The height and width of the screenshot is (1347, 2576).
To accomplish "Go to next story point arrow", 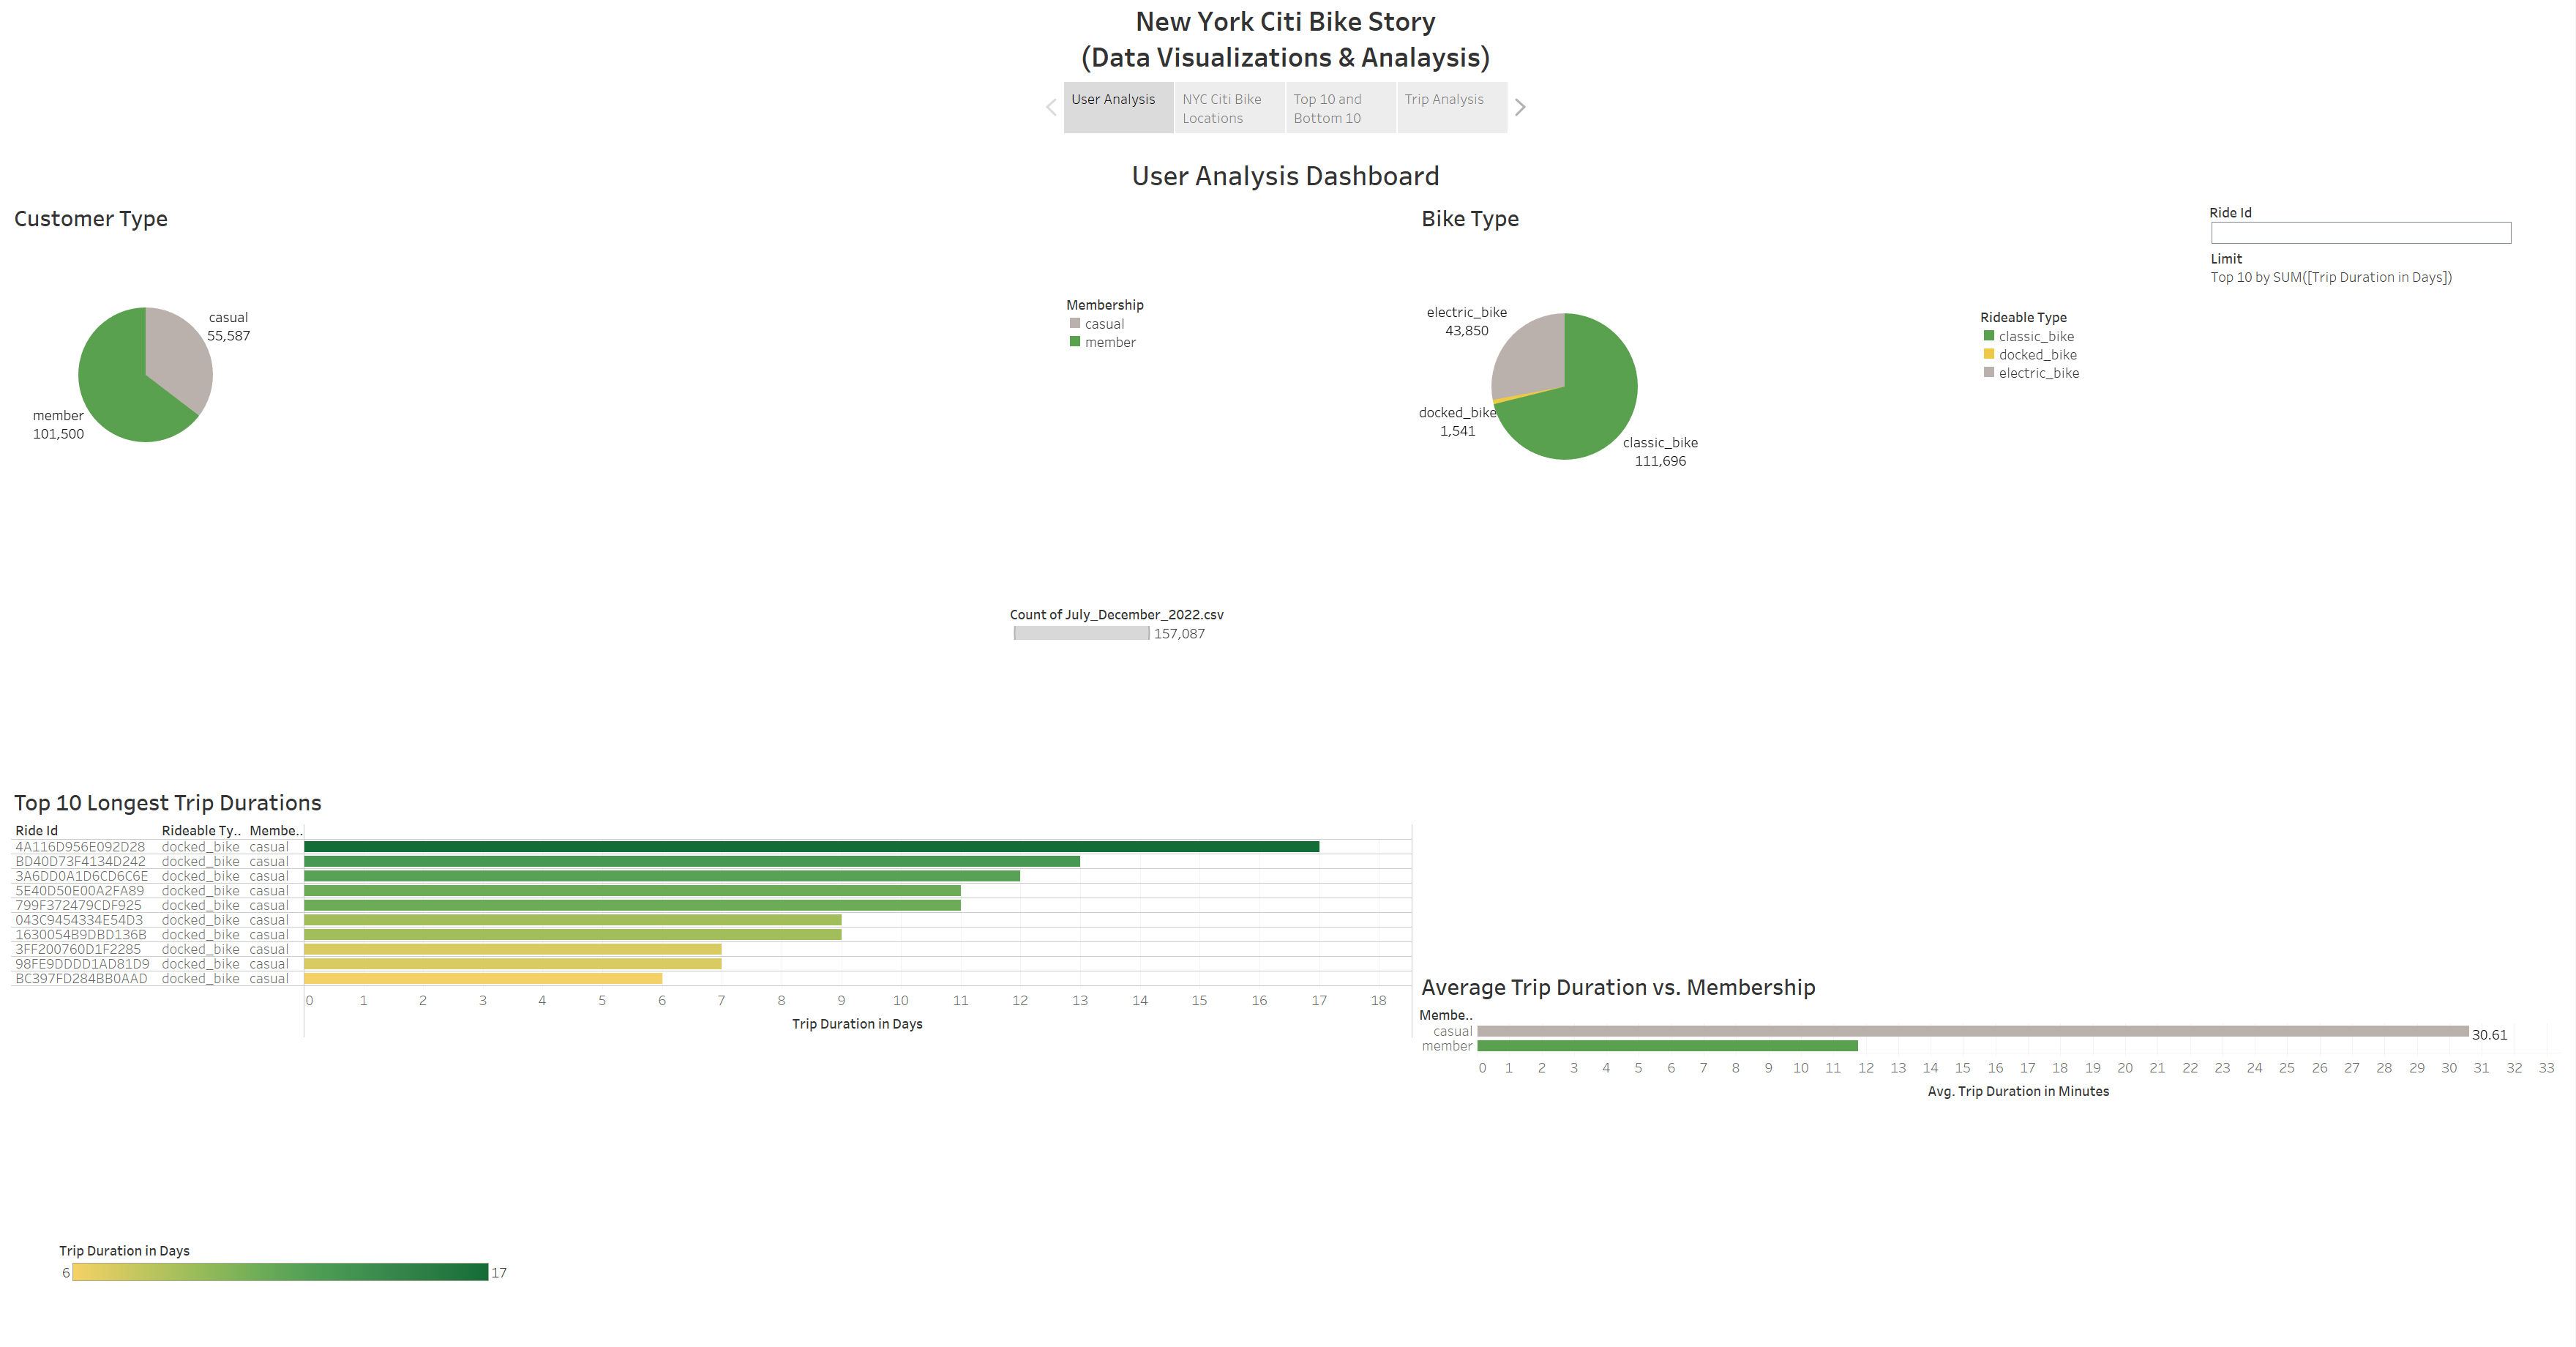I will pyautogui.click(x=1520, y=107).
